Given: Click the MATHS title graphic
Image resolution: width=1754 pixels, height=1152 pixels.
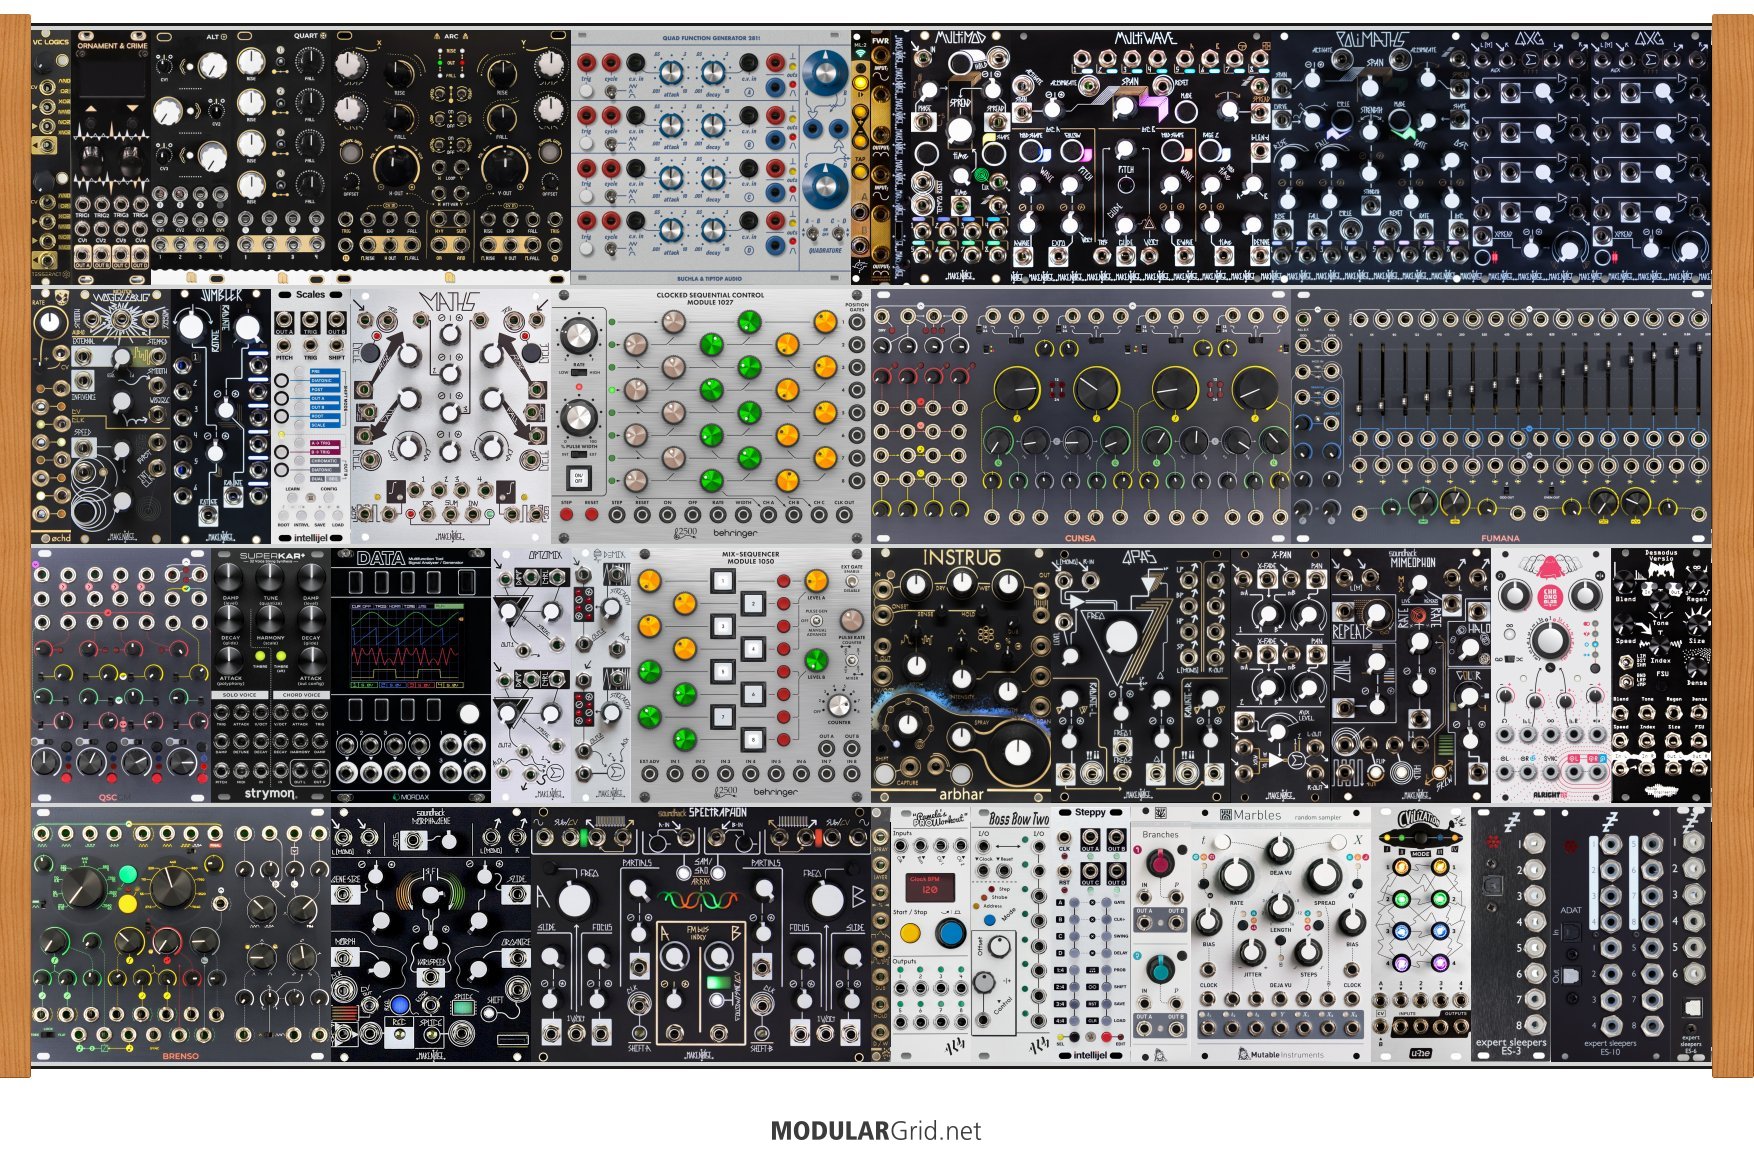Looking at the screenshot, I should 450,302.
